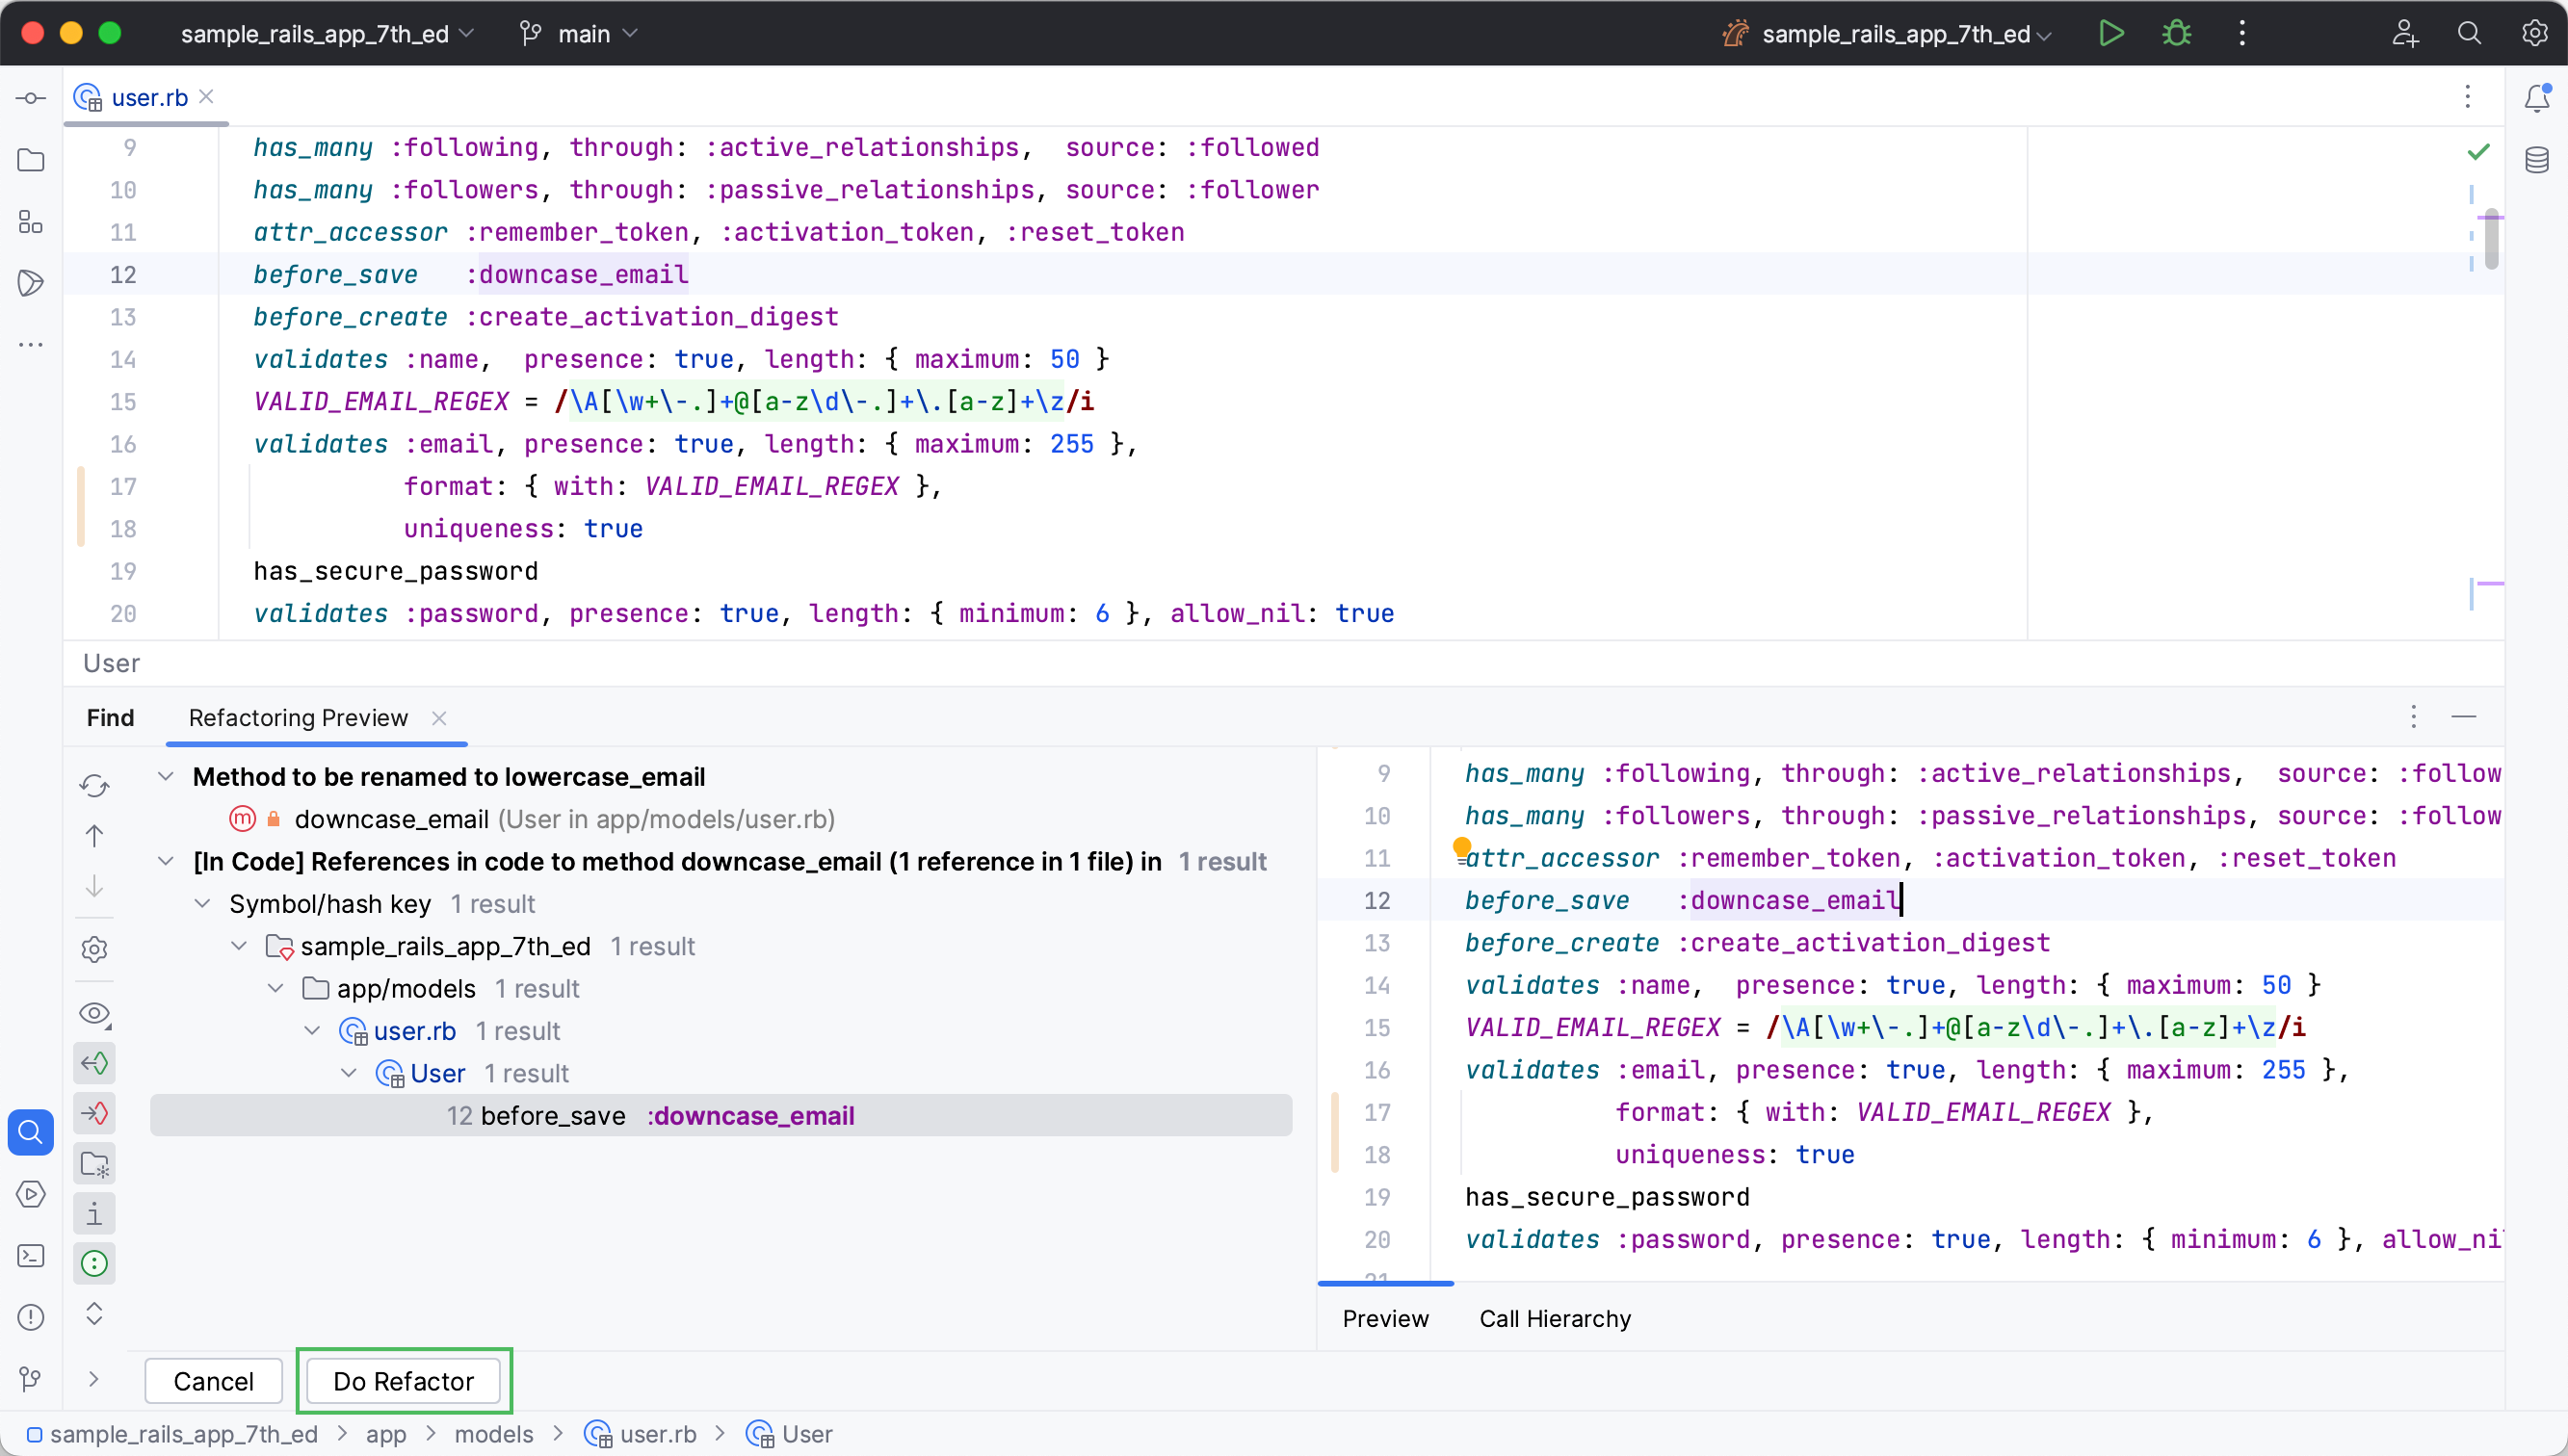Open the Services tool window icon in left sidebar
This screenshot has height=1456, width=2568.
point(31,283)
